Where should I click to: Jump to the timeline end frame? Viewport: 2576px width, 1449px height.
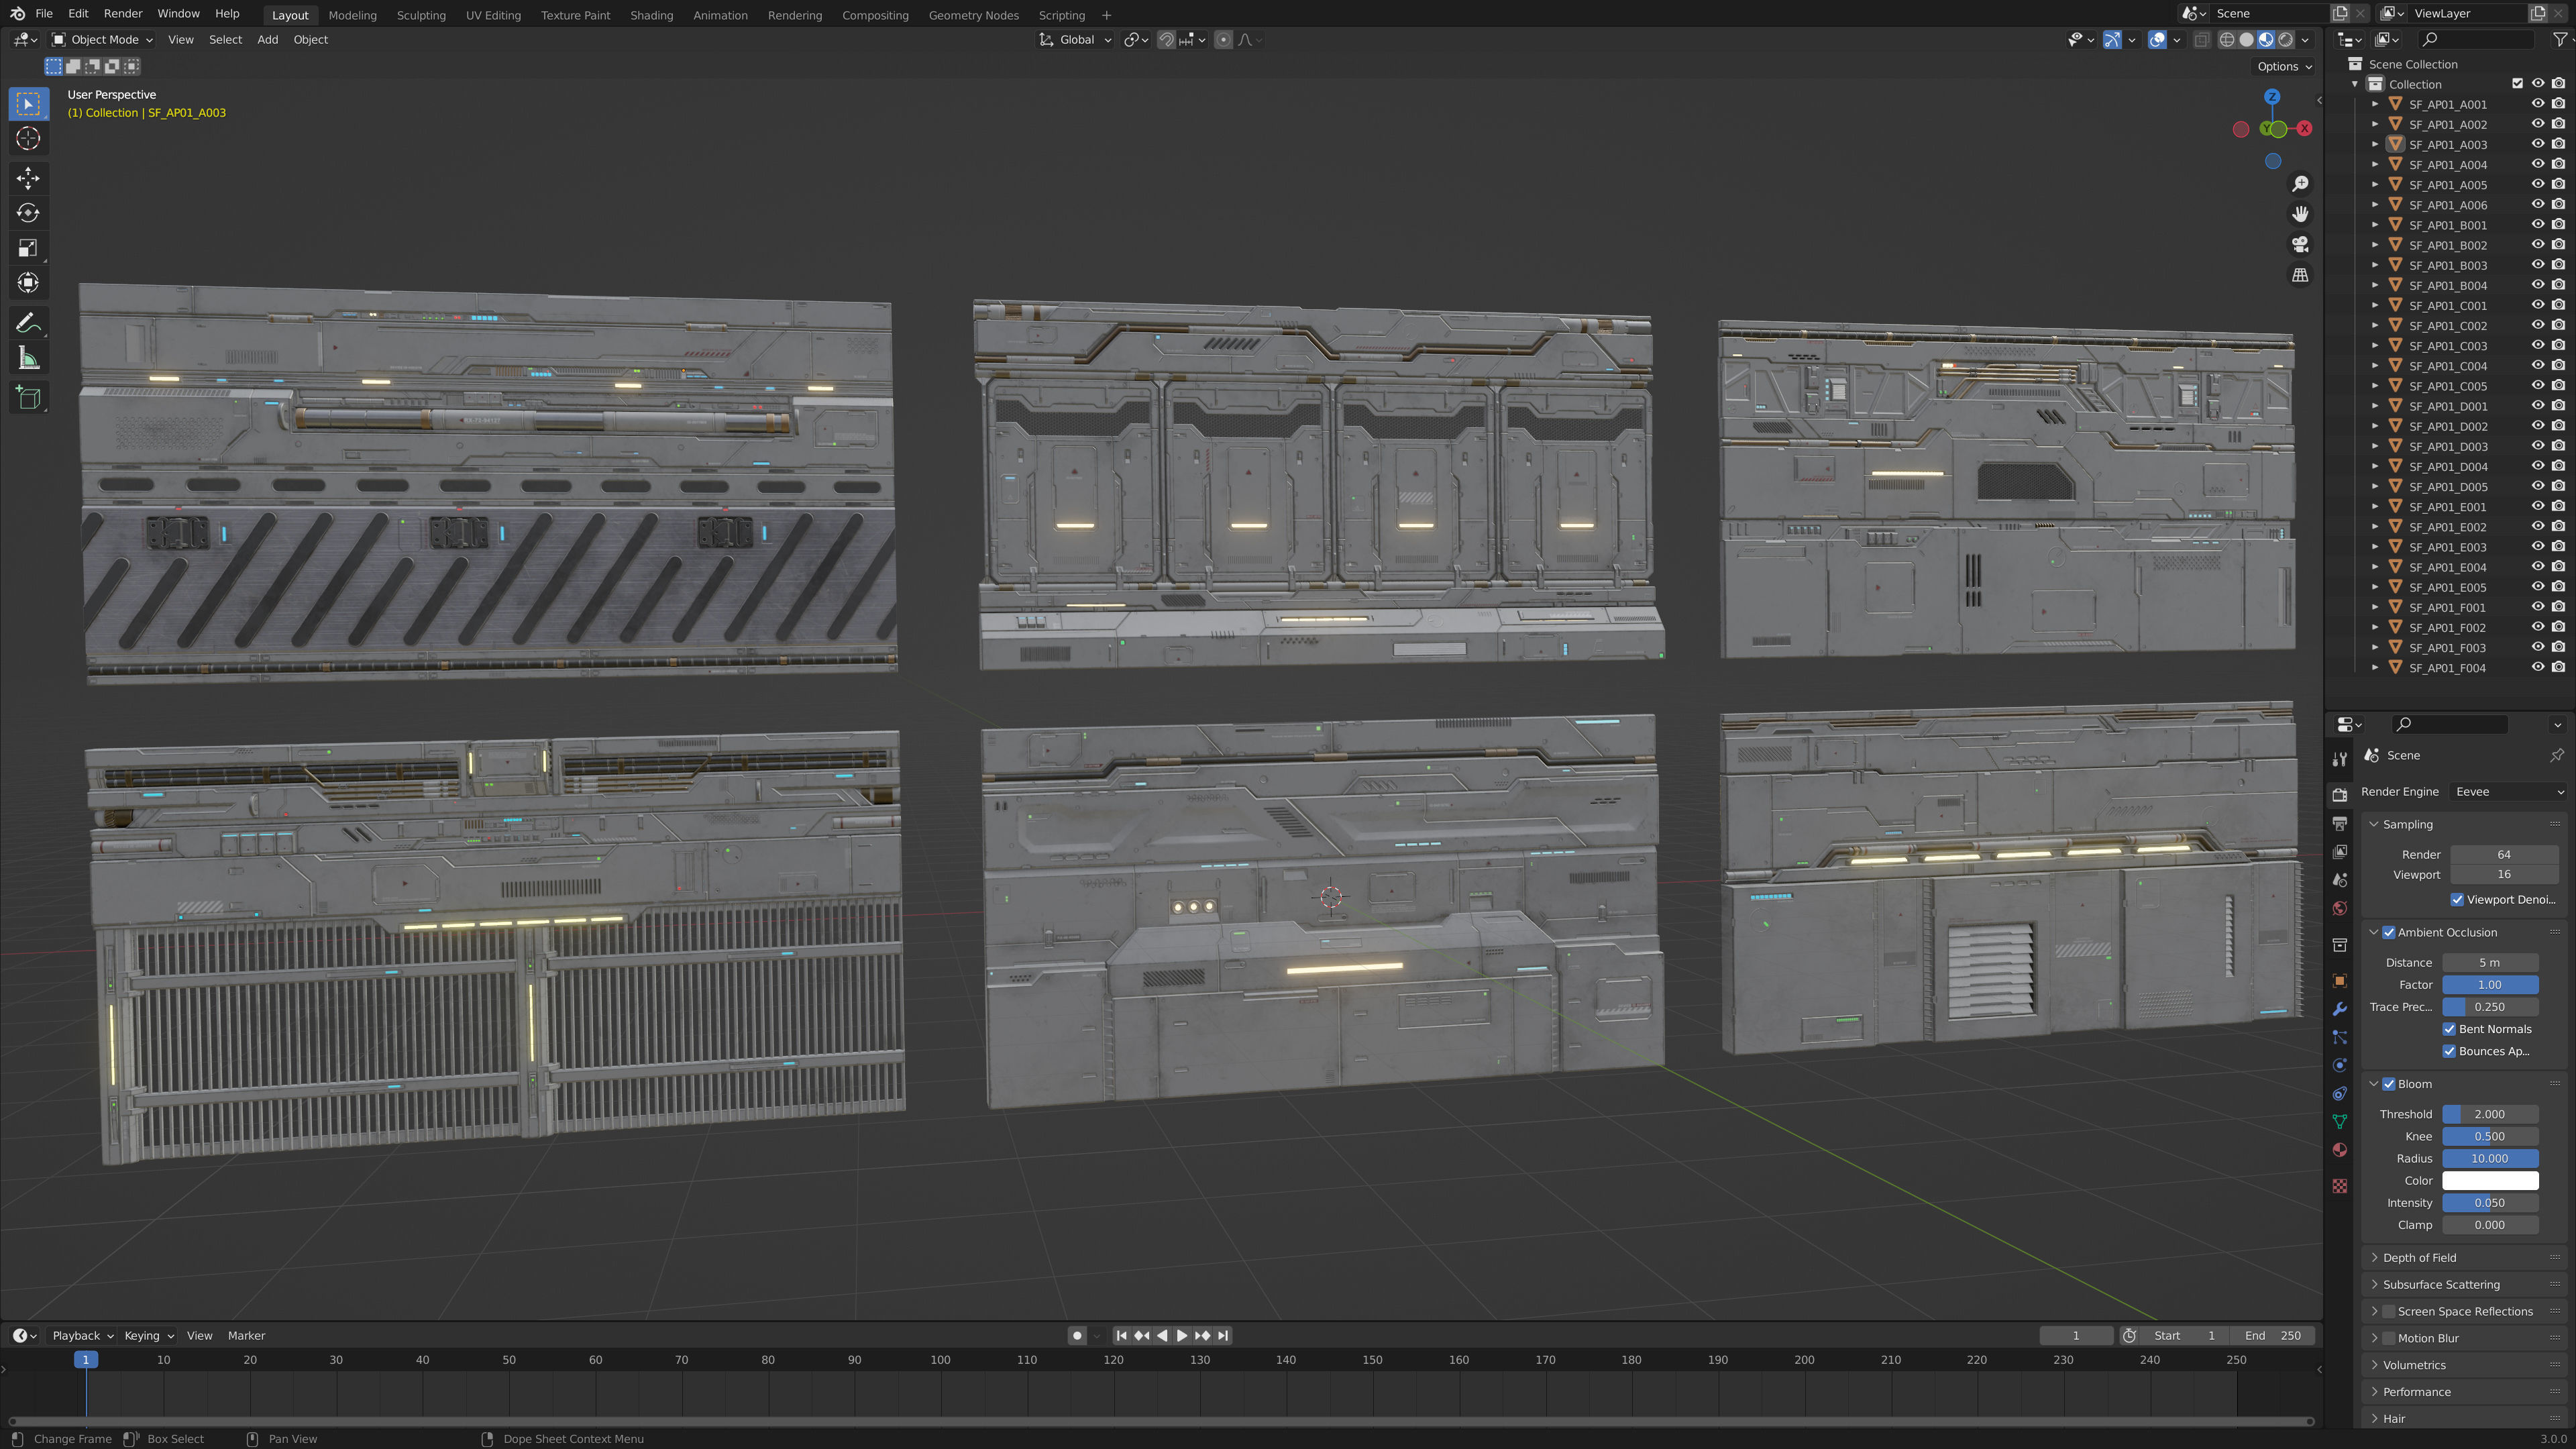pyautogui.click(x=1222, y=1336)
